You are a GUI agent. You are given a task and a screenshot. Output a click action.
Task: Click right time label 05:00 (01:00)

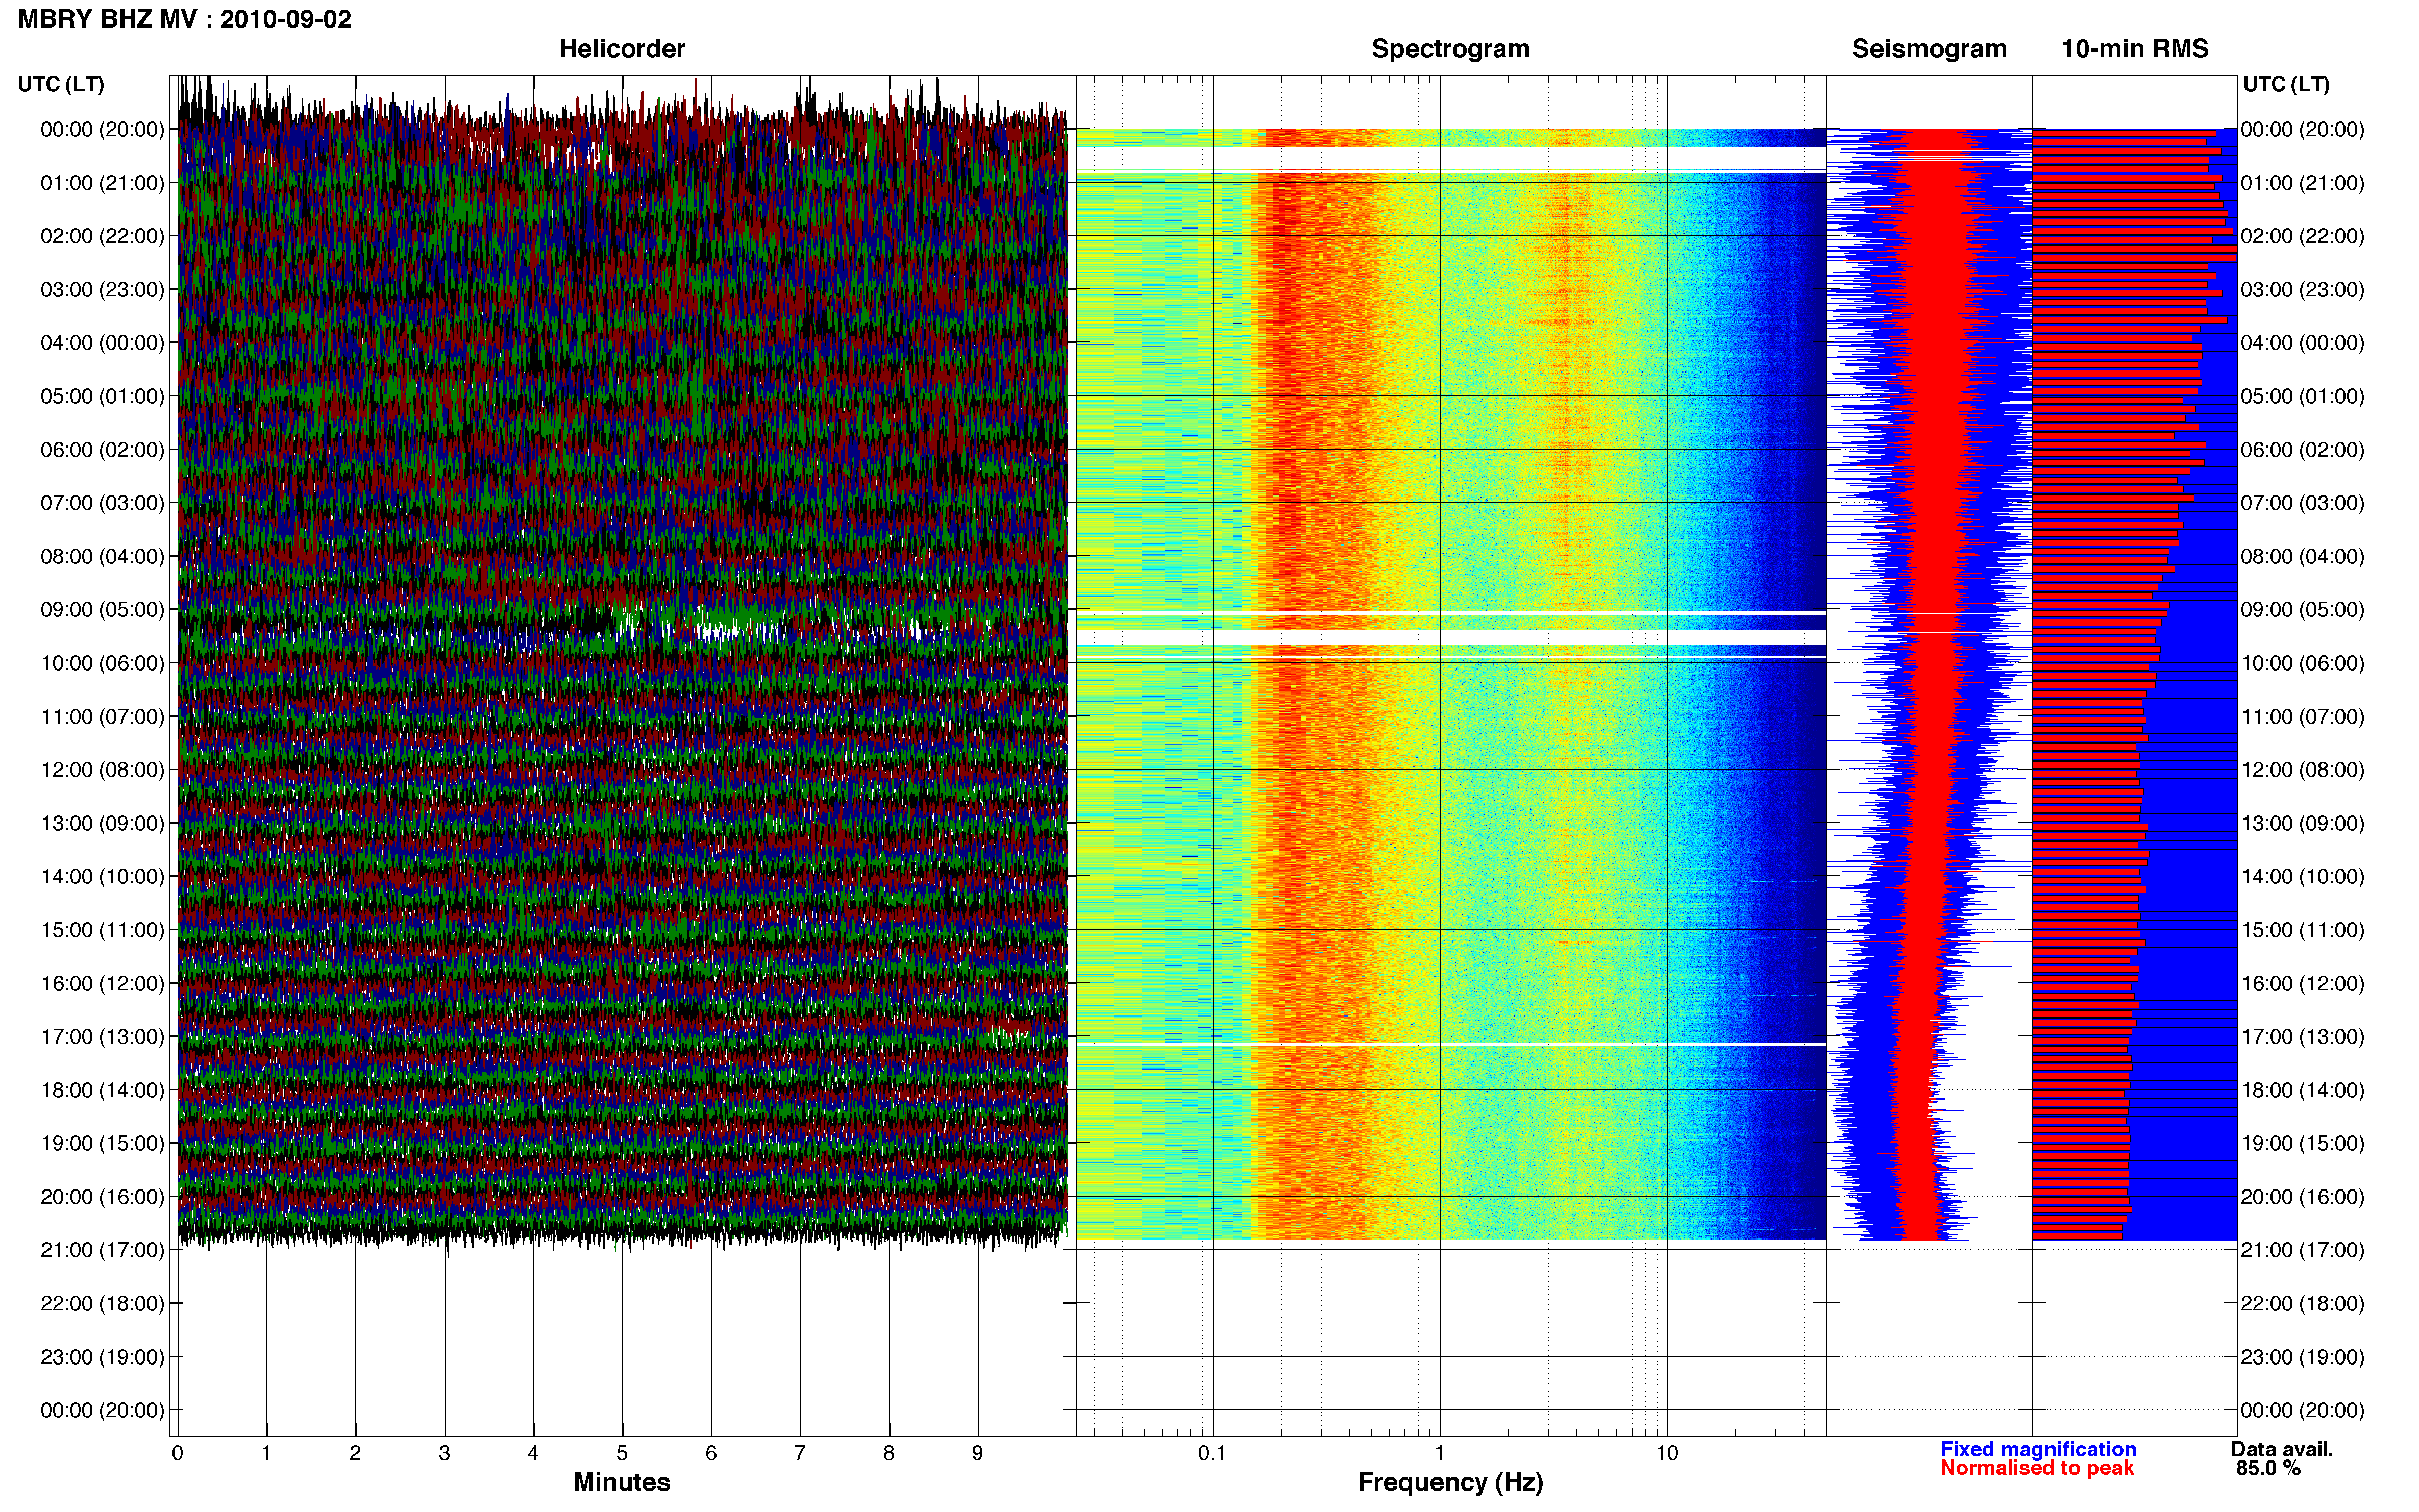[2303, 396]
